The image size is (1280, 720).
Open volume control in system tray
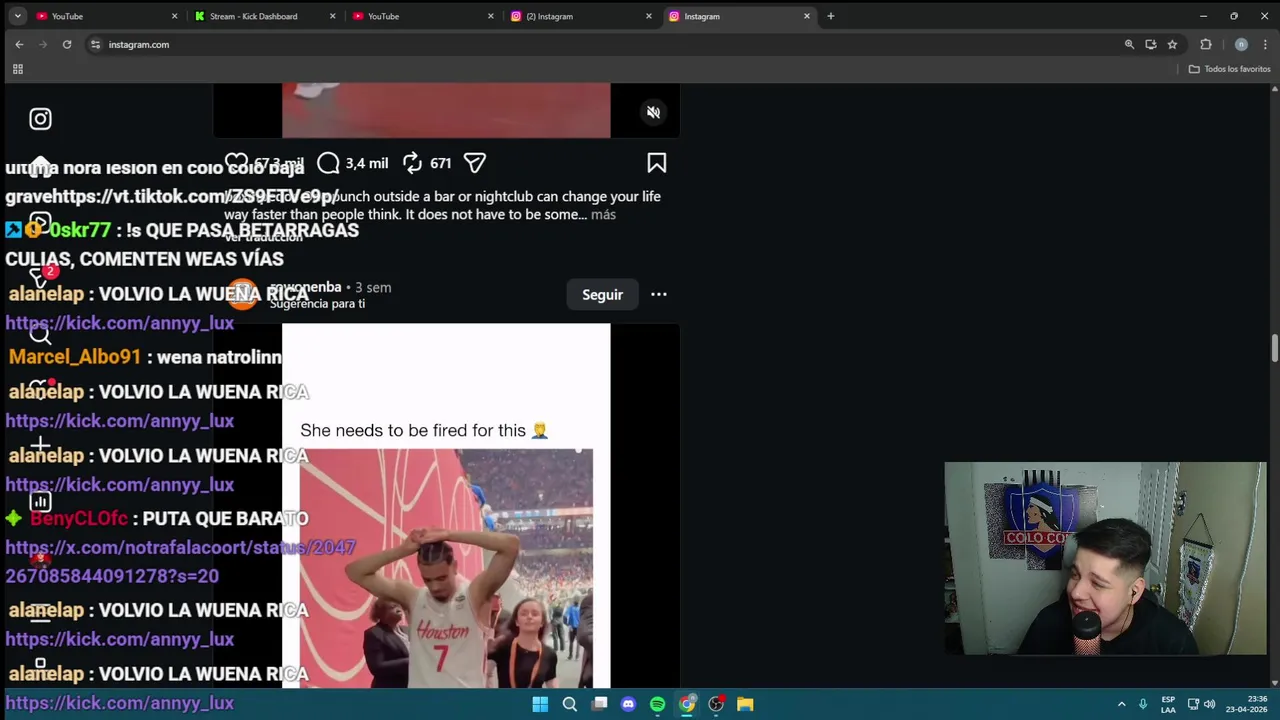[x=1210, y=704]
